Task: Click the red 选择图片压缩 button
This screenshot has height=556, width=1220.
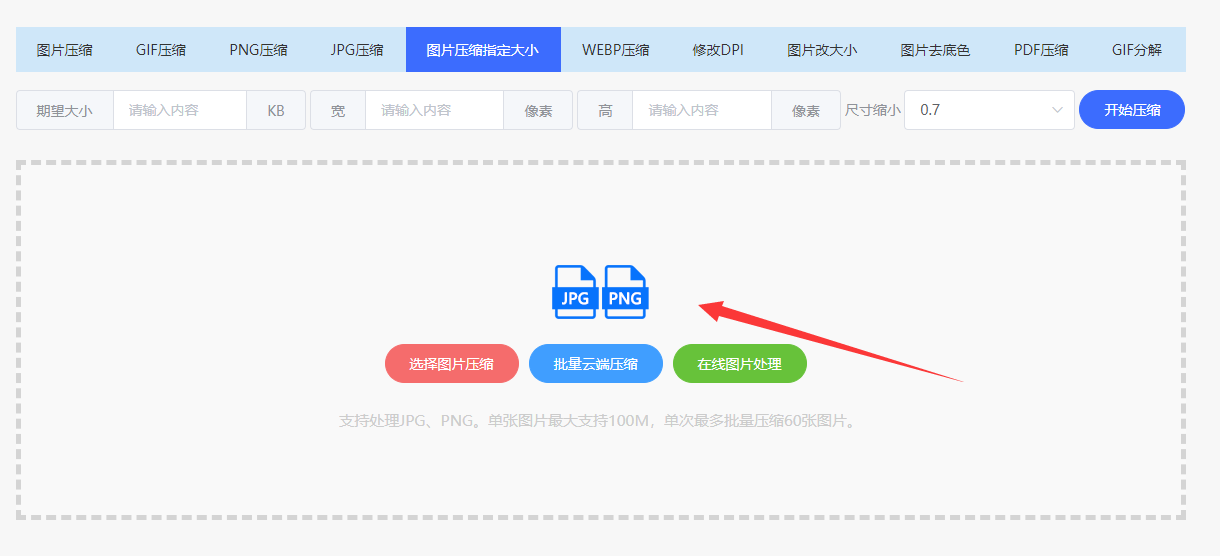Action: pyautogui.click(x=451, y=364)
